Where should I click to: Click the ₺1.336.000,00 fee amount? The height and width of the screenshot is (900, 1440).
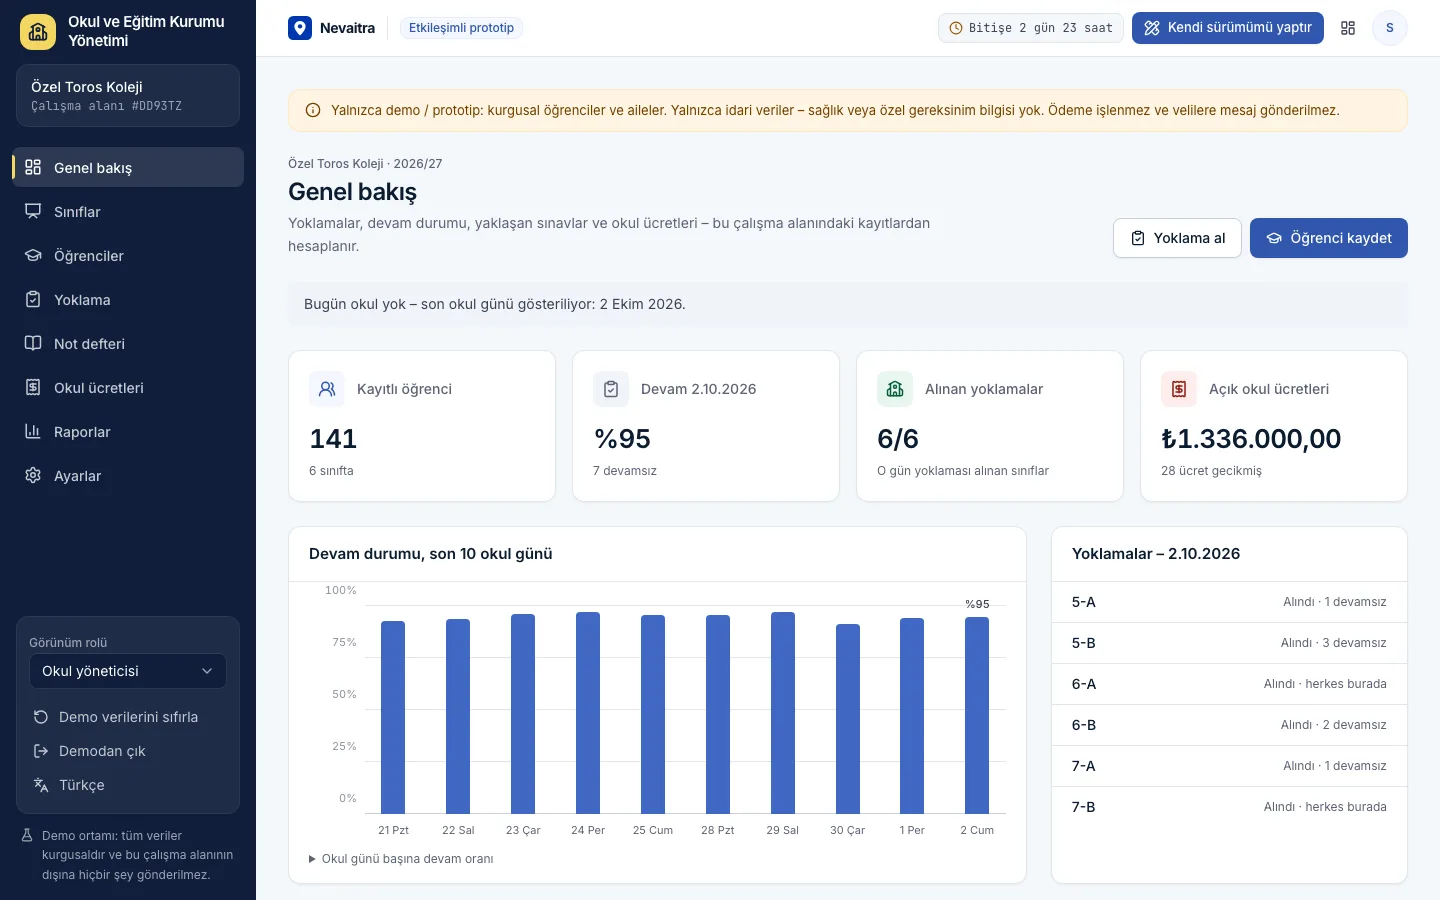[x=1251, y=438]
